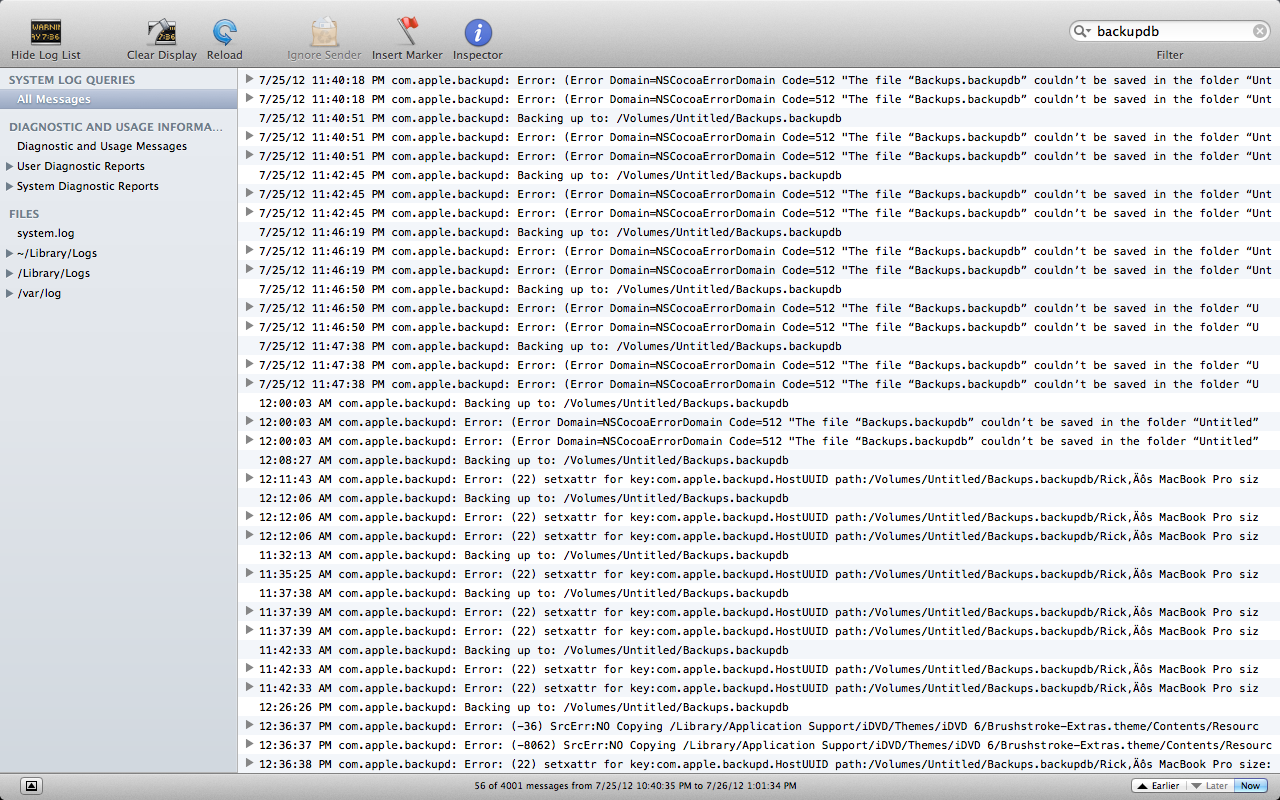Viewport: 1280px width, 800px height.
Task: Expand the ~/Library/Logs folder
Action: [10, 253]
